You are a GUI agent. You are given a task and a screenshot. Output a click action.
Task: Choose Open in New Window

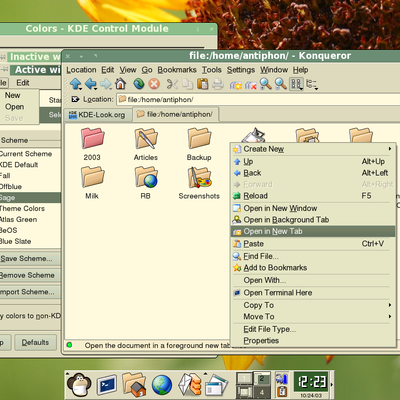313,208
